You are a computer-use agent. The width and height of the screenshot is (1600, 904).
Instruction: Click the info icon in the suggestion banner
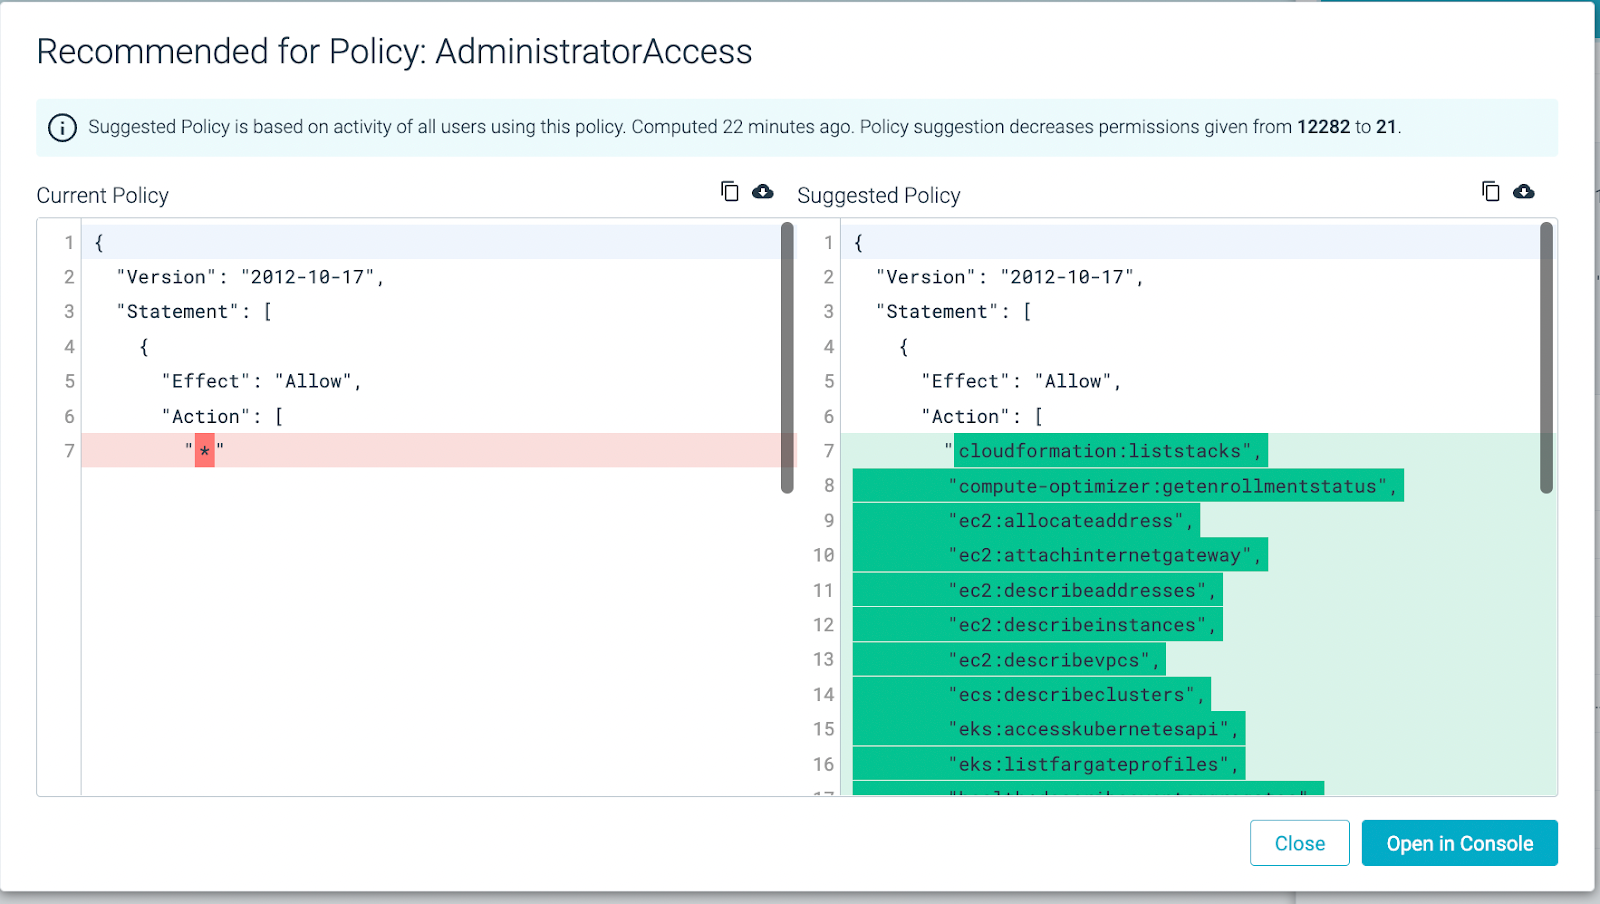click(62, 127)
